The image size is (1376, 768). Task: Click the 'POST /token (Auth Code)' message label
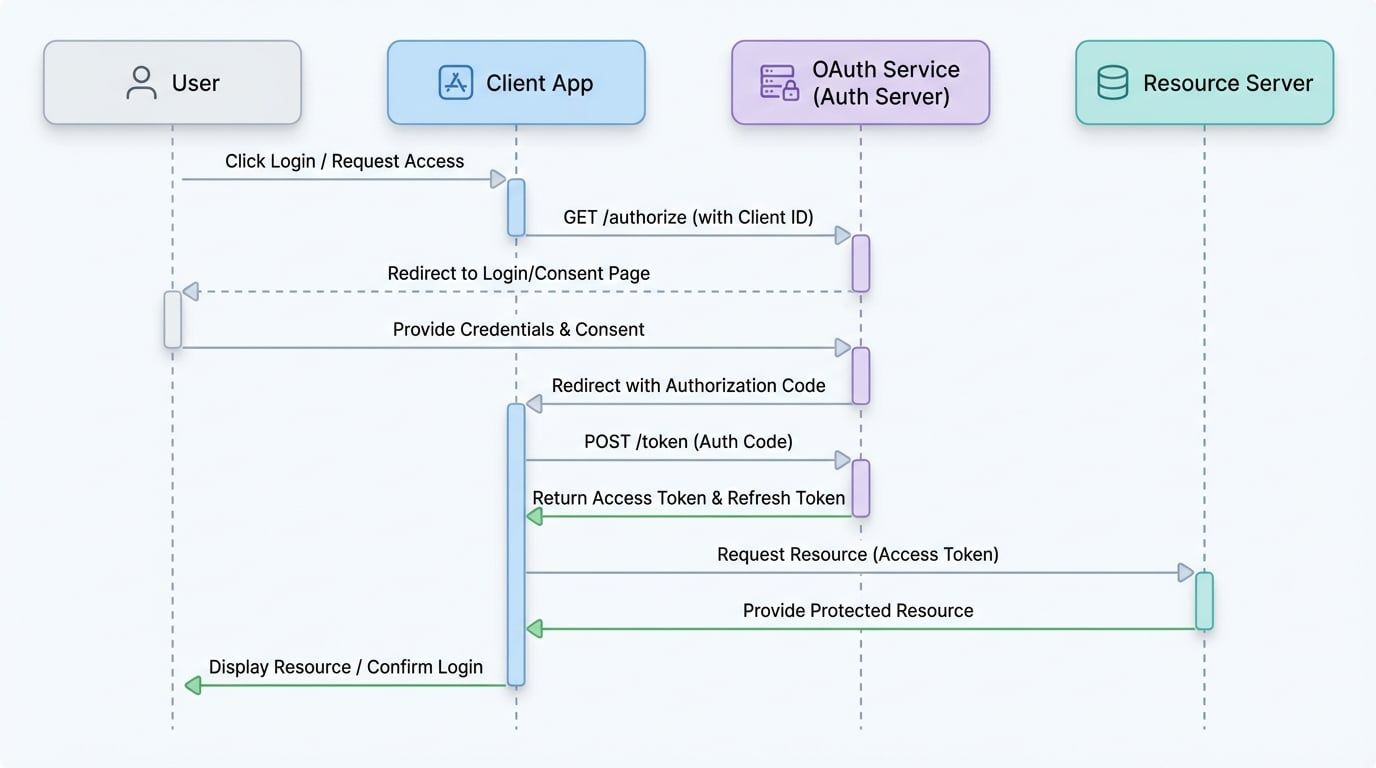688,441
